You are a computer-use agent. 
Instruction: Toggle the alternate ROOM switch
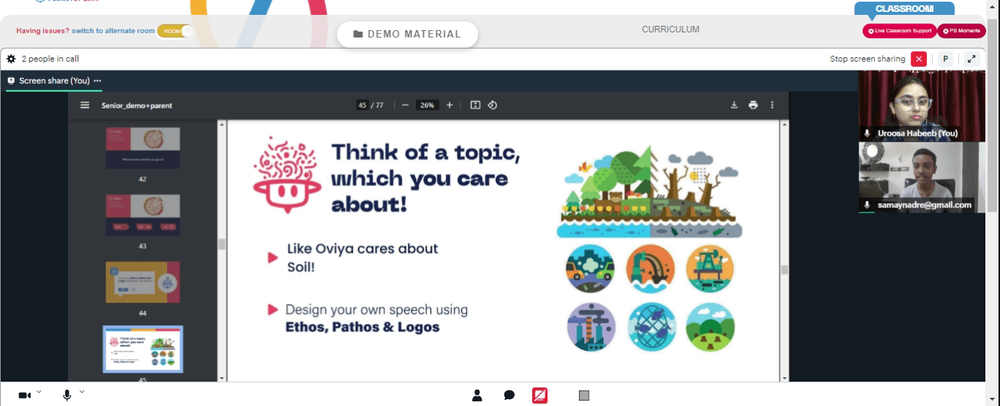(175, 31)
